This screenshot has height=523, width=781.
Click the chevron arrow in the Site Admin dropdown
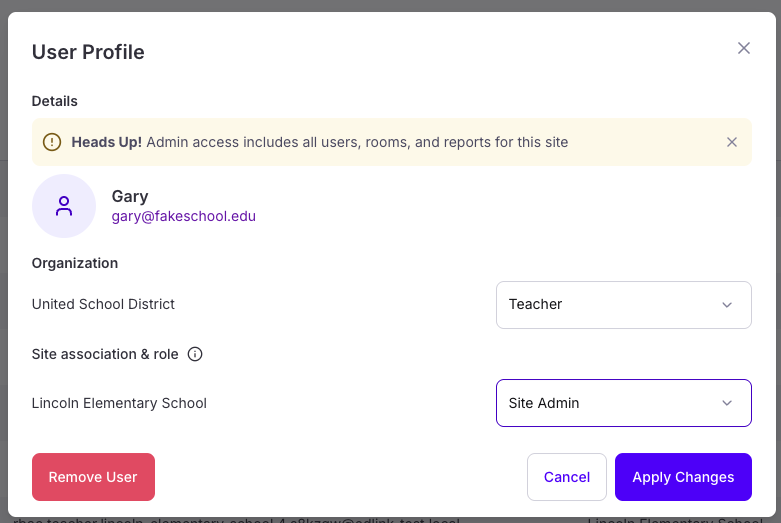727,403
